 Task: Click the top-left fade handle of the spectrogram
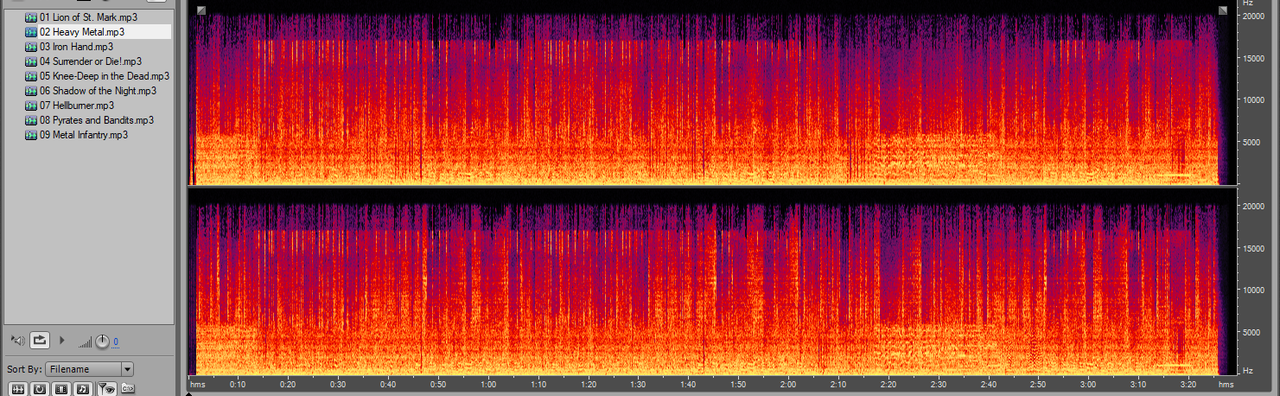tap(201, 10)
